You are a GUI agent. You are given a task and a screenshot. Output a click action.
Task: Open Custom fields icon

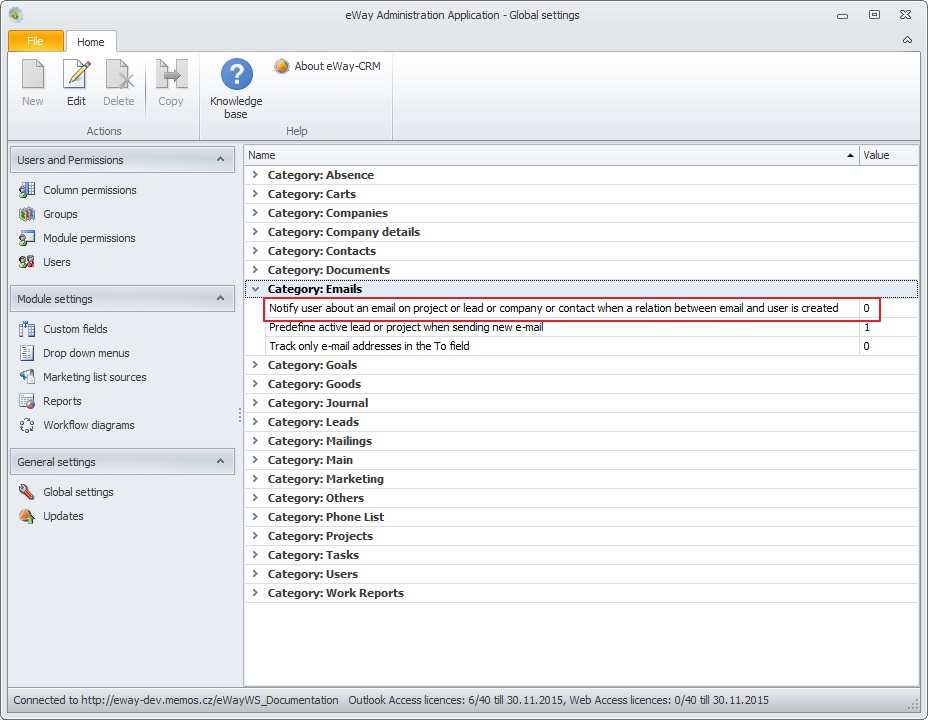point(27,329)
